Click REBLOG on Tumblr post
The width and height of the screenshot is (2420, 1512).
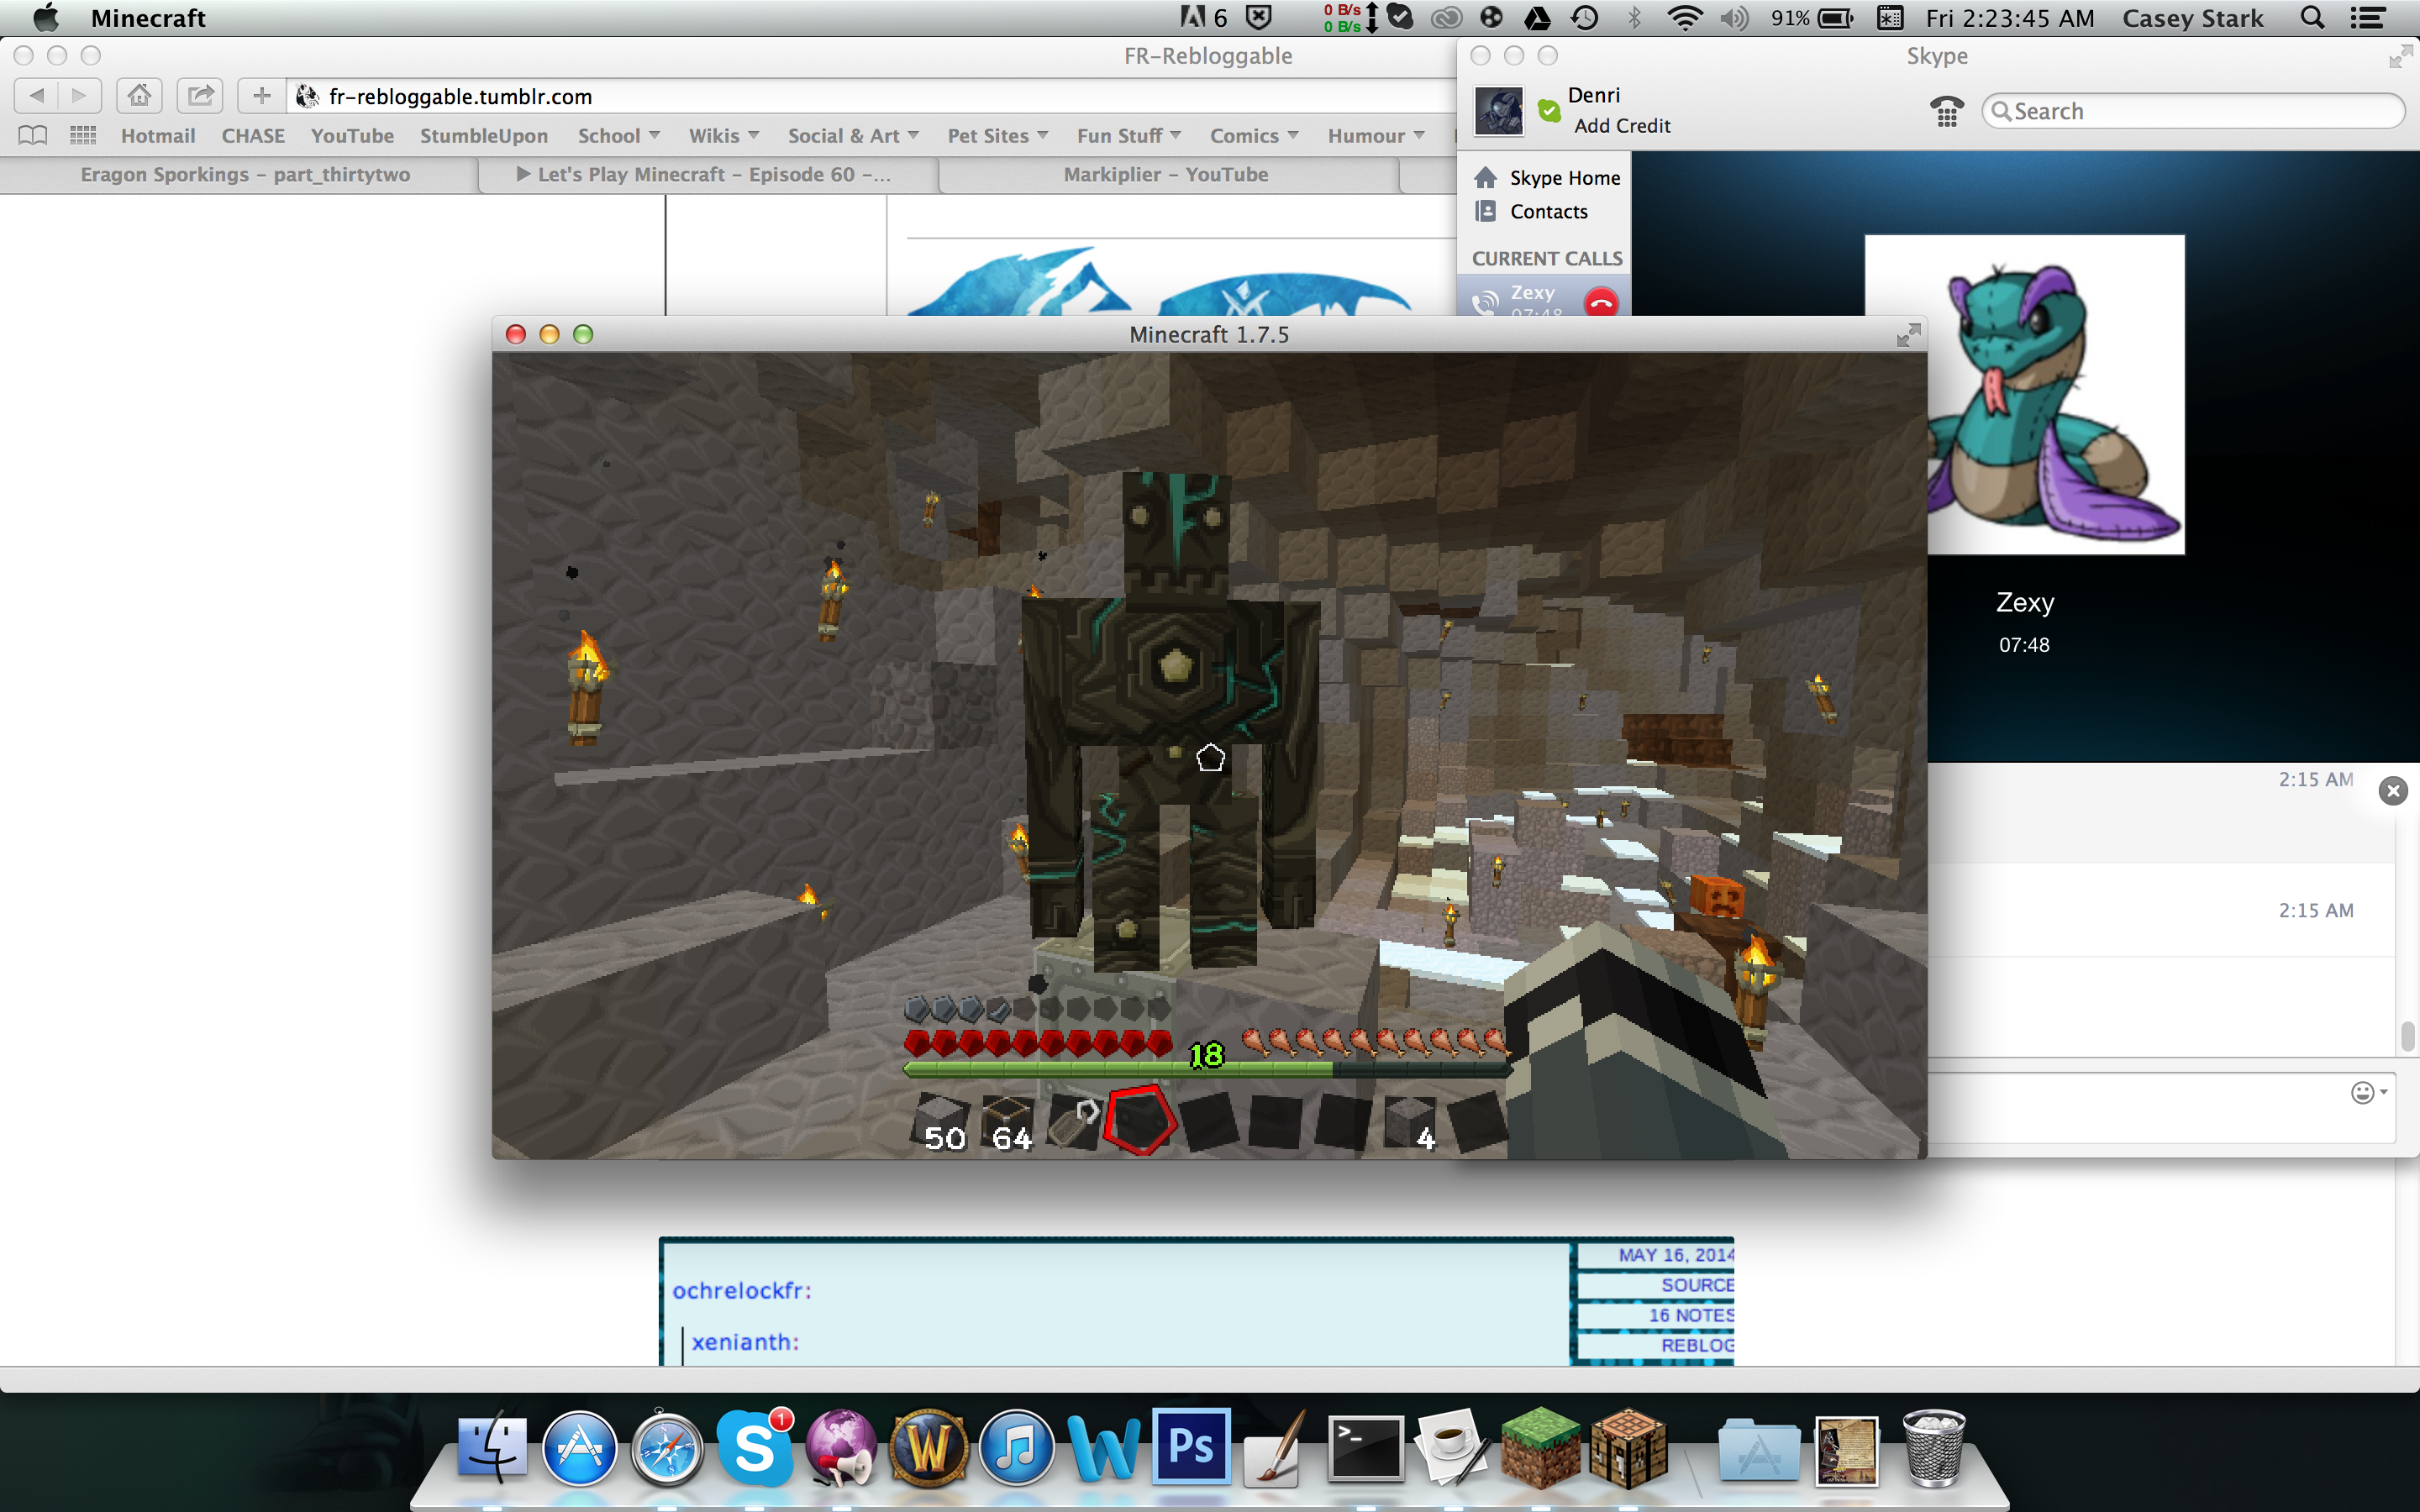(1697, 1345)
